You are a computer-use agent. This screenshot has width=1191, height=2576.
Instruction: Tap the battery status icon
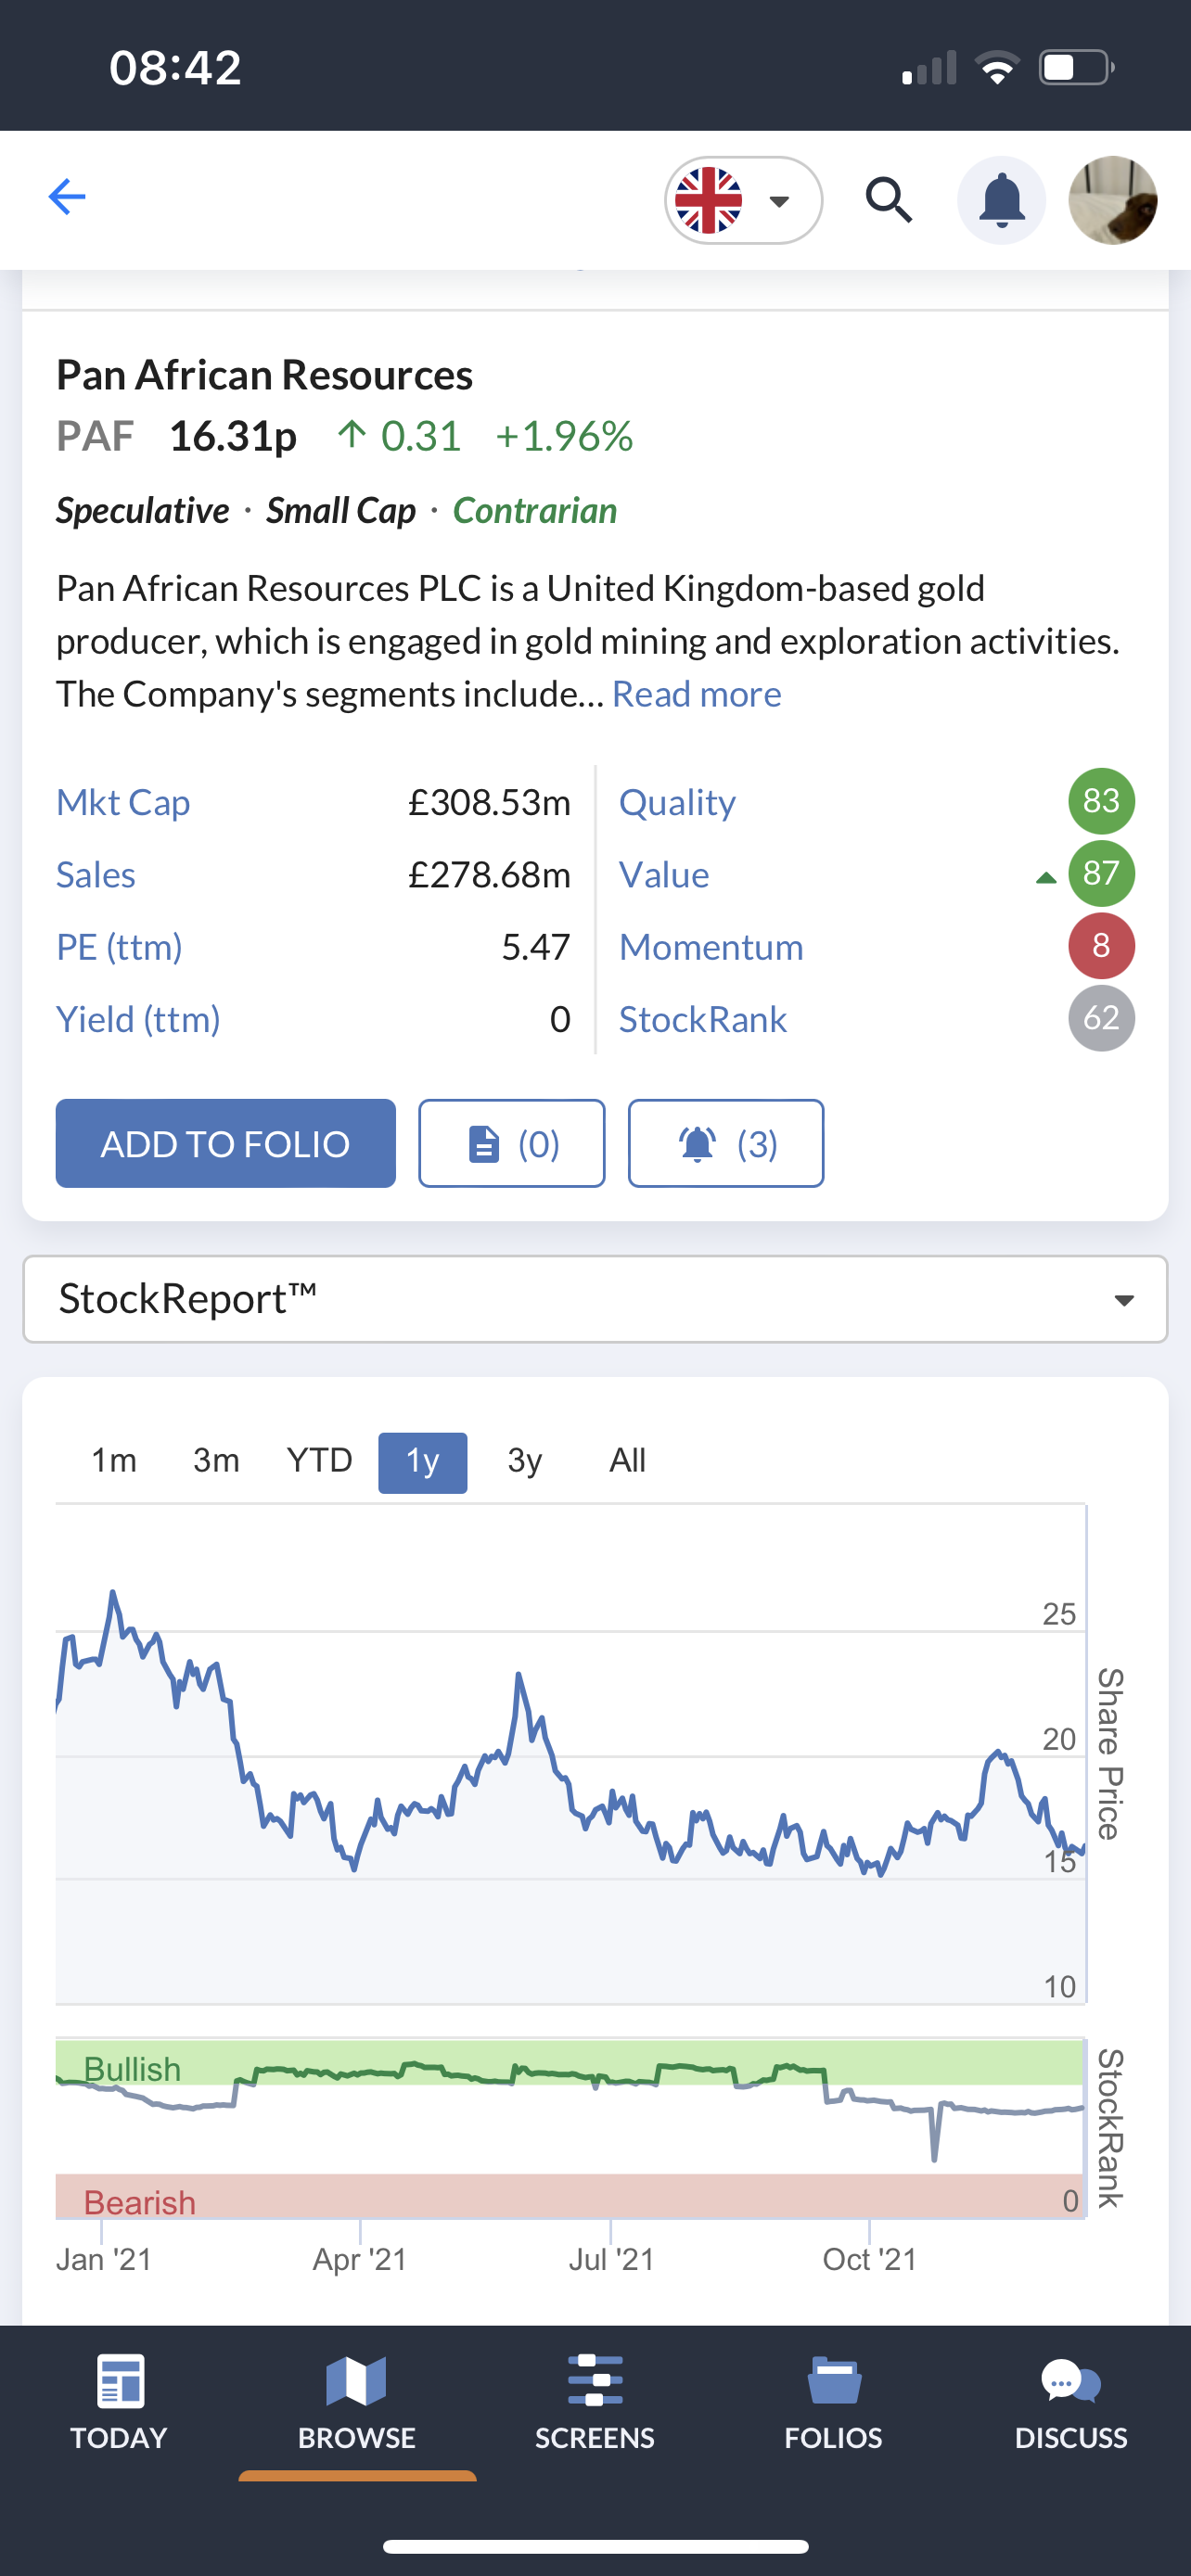(x=1077, y=68)
